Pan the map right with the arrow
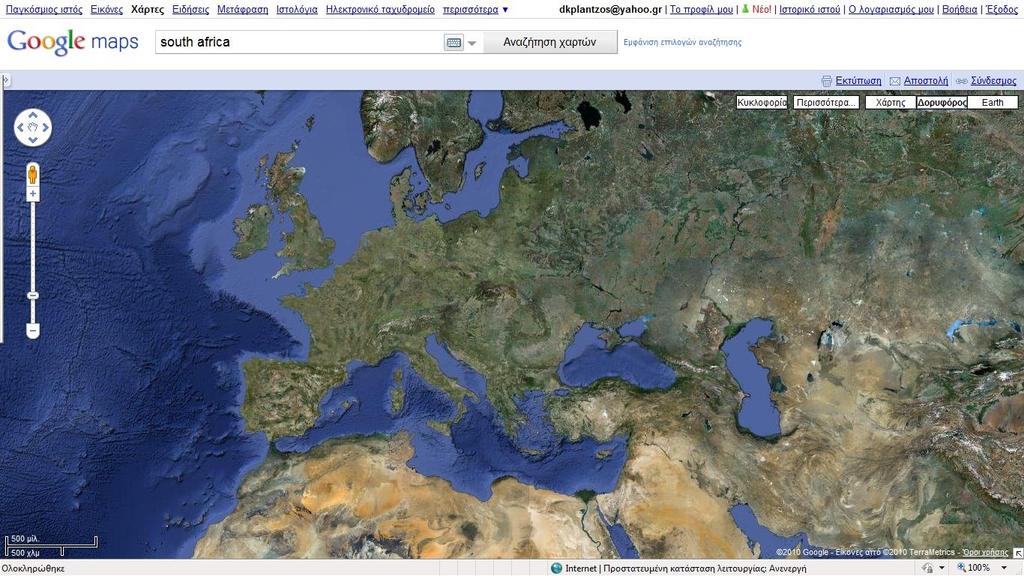 45,127
